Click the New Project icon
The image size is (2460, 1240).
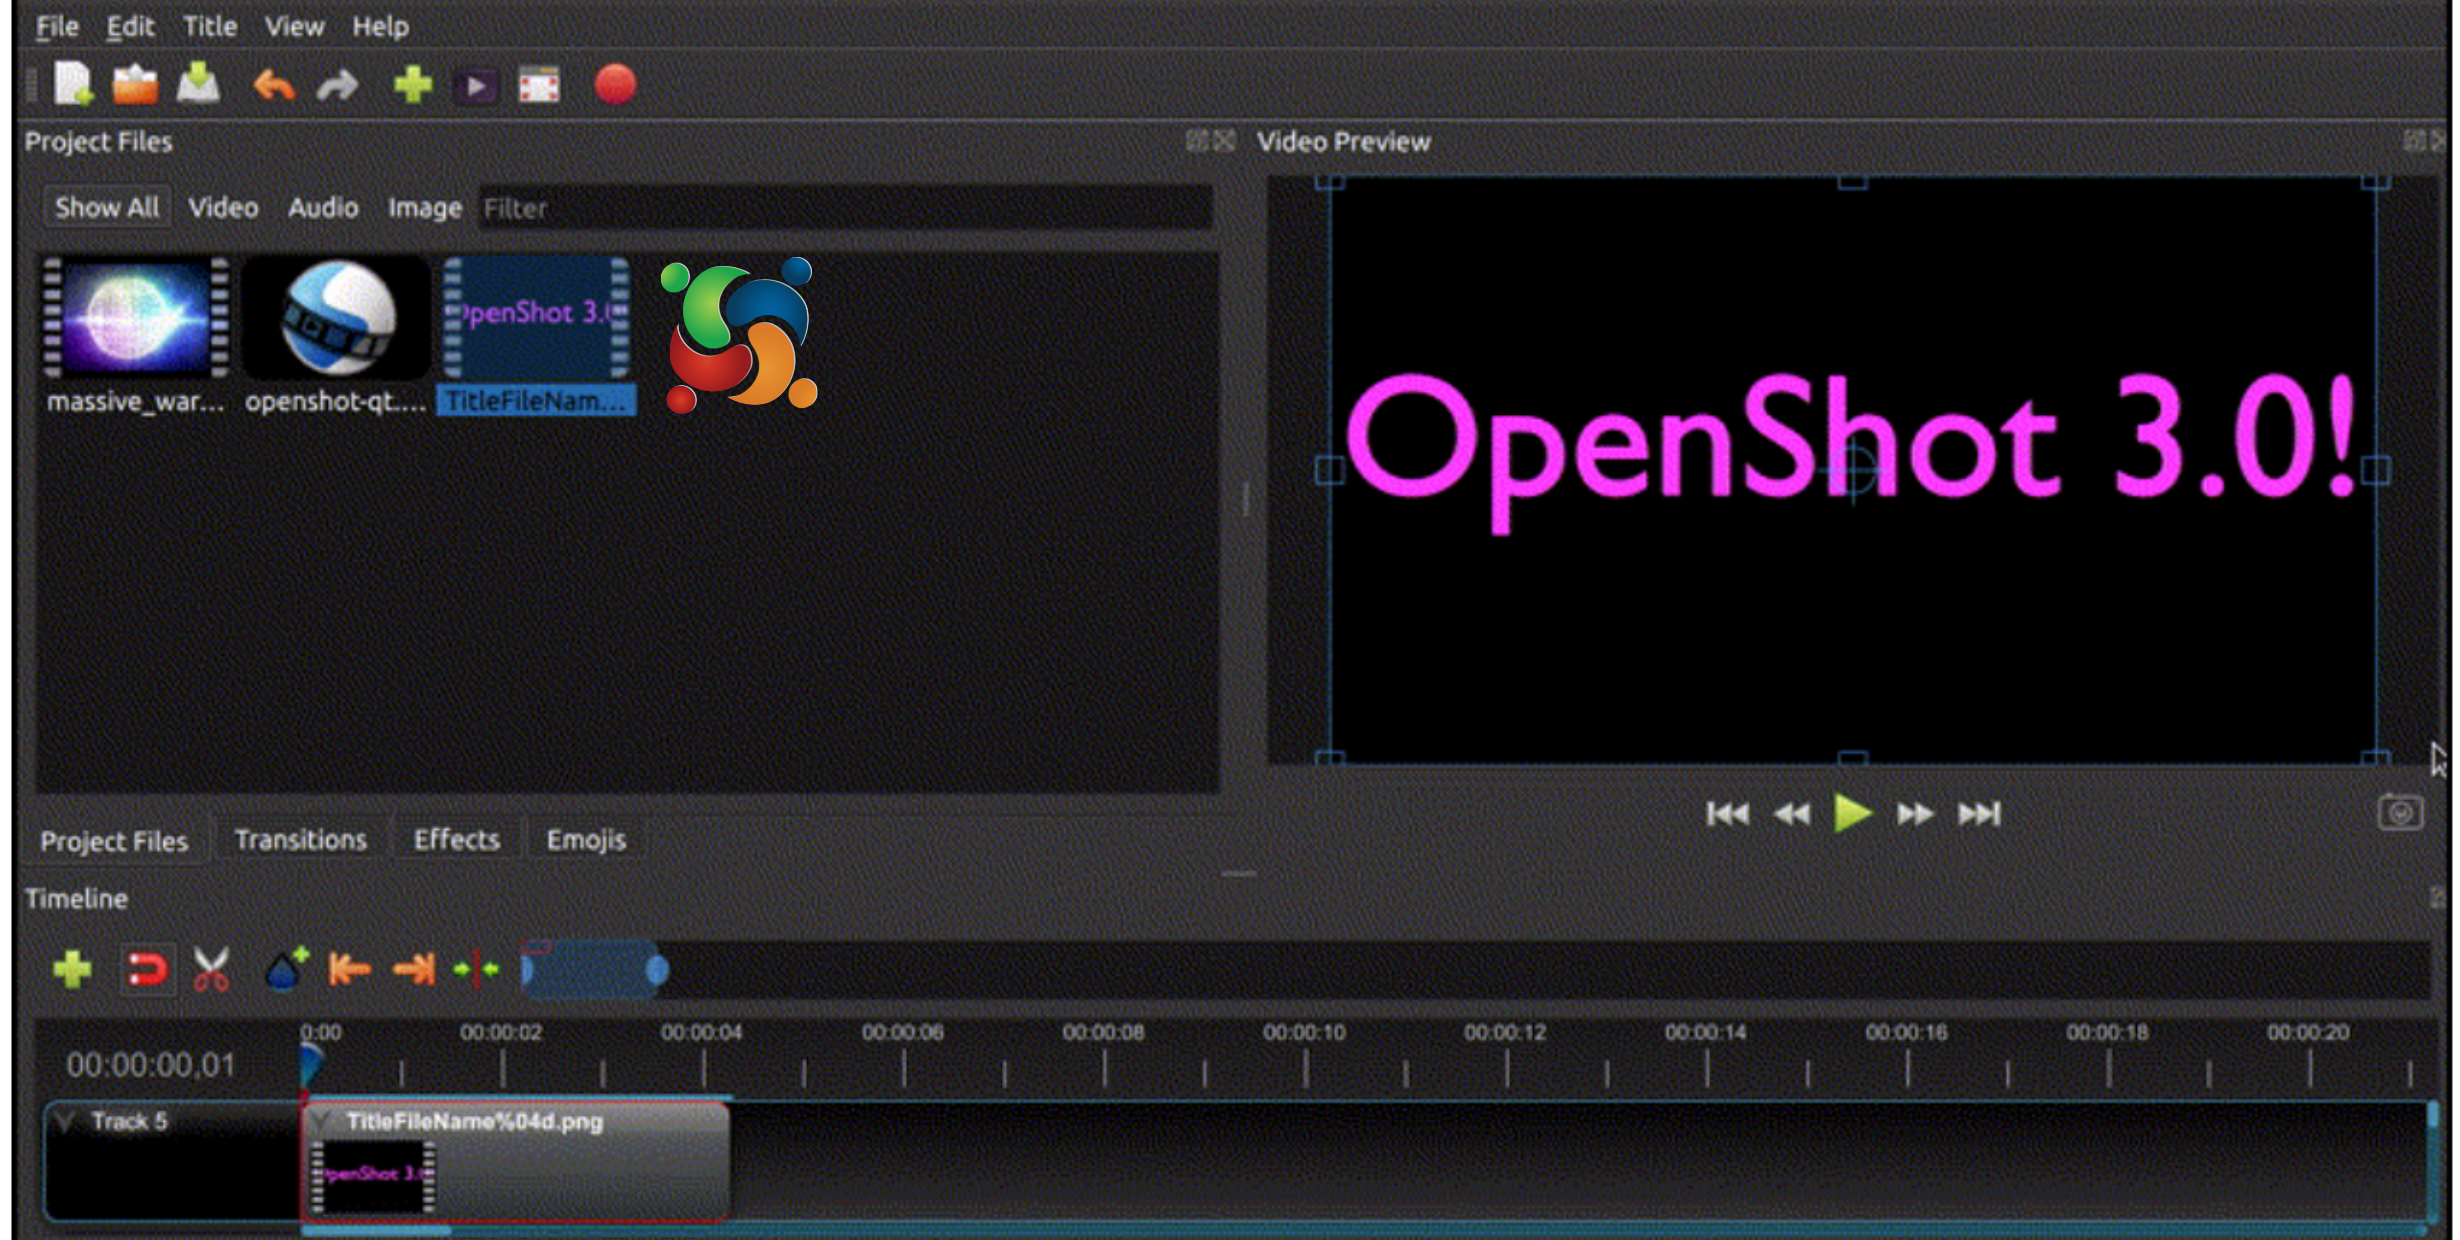pyautogui.click(x=73, y=85)
